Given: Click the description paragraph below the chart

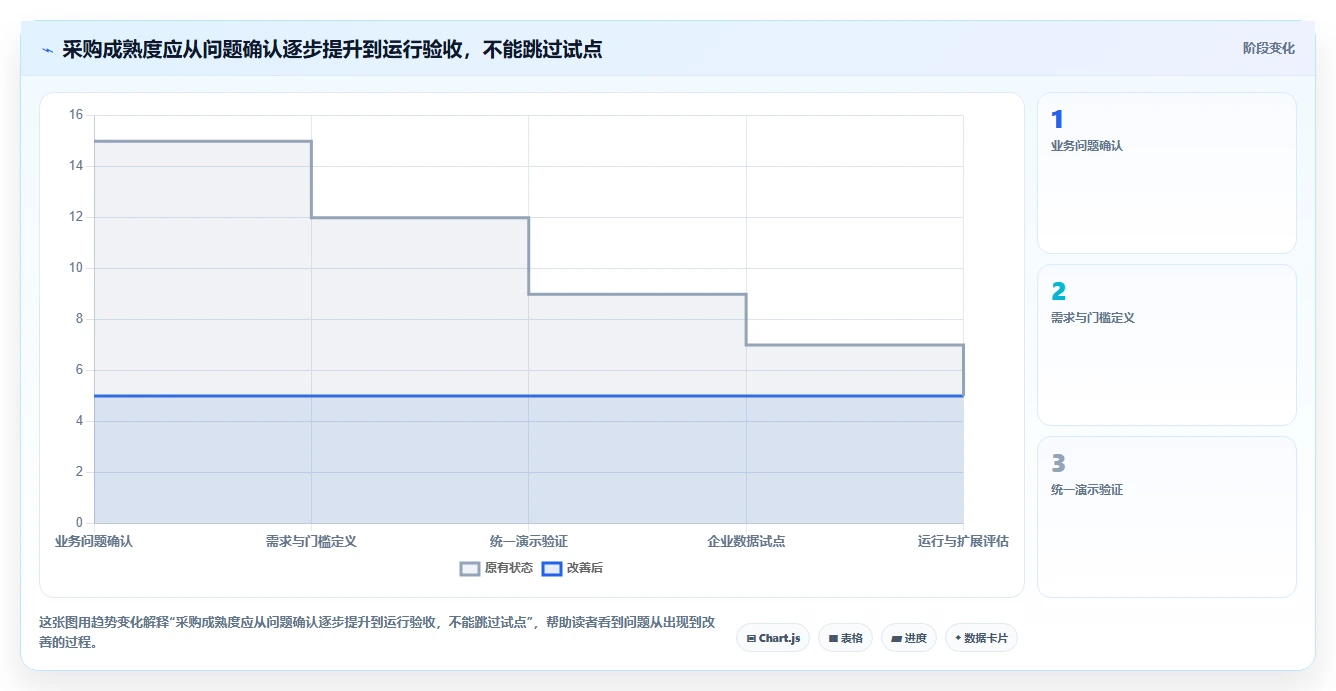Looking at the screenshot, I should 377,632.
